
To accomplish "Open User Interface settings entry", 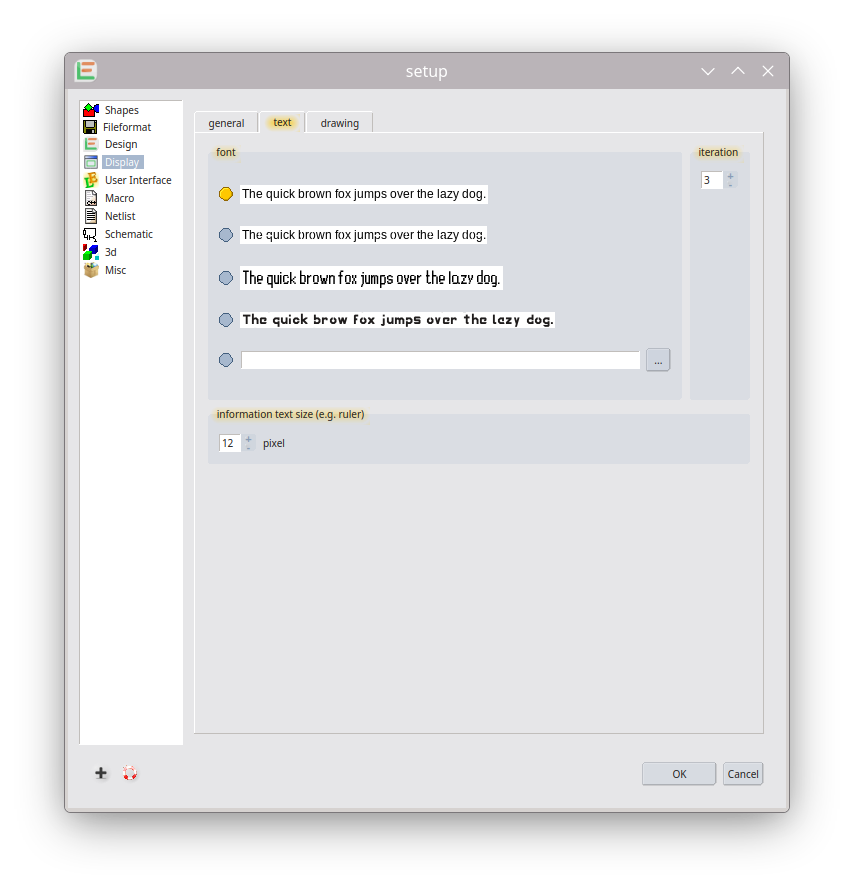I will tap(138, 180).
